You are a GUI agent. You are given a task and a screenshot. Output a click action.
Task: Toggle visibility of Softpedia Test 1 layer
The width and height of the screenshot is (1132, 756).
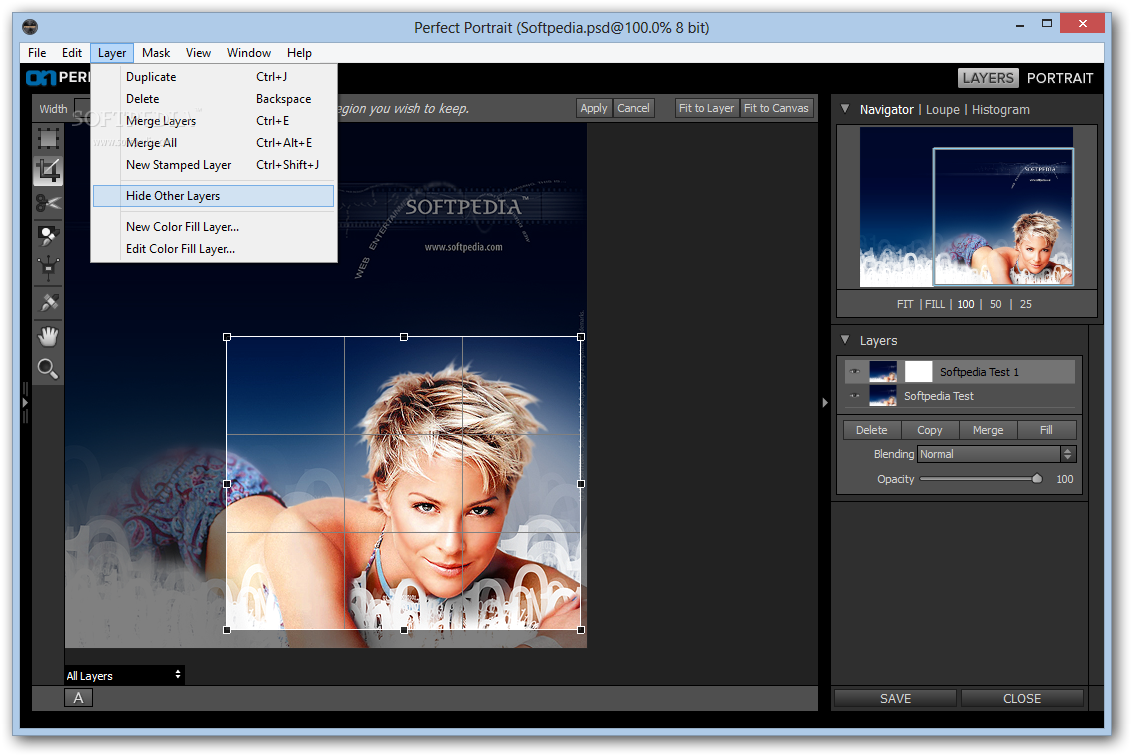click(855, 372)
